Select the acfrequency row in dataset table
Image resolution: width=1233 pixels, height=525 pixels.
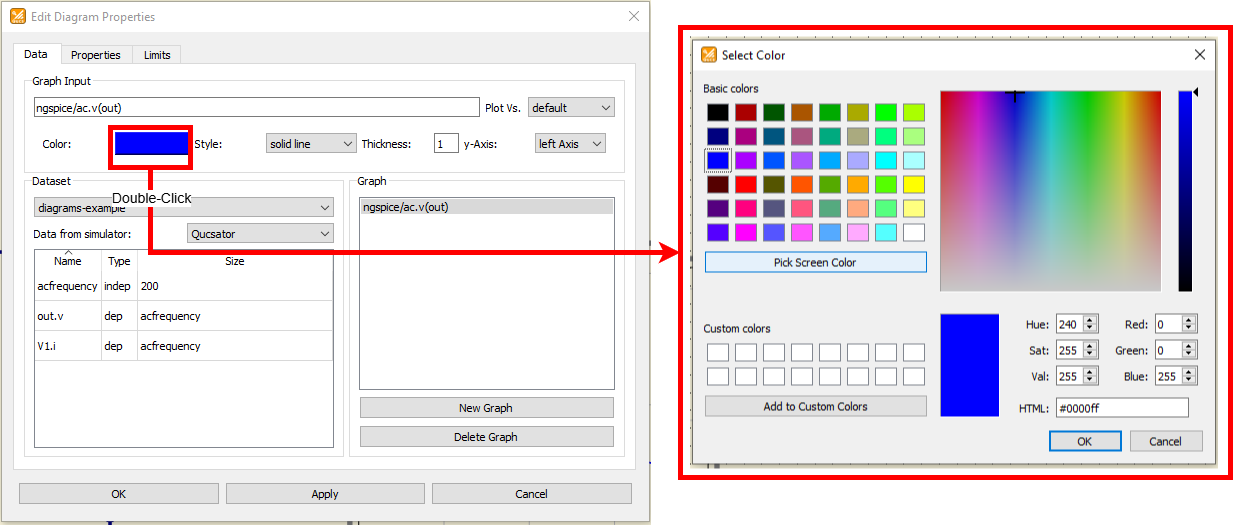pyautogui.click(x=184, y=286)
